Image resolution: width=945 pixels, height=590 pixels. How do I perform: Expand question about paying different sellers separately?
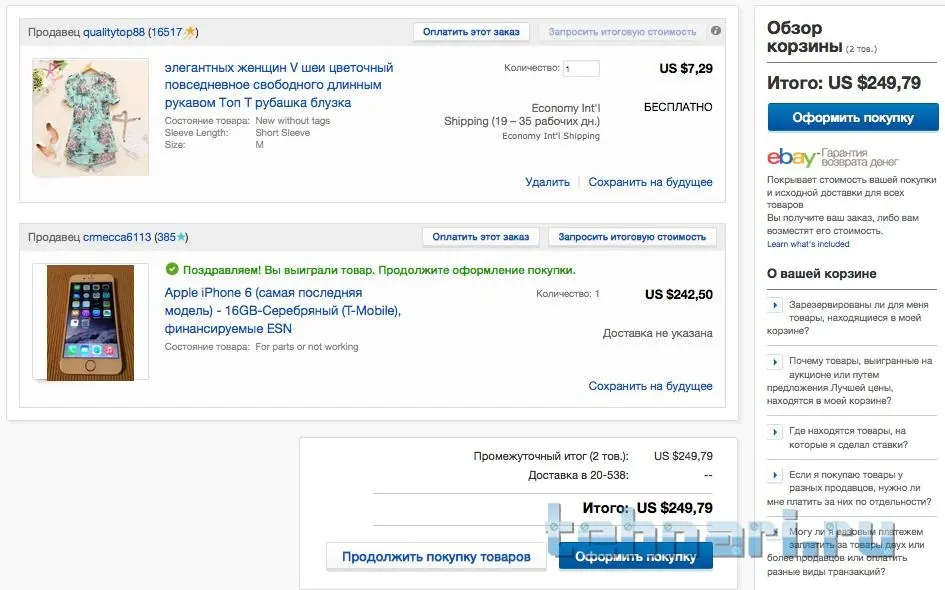coord(775,475)
